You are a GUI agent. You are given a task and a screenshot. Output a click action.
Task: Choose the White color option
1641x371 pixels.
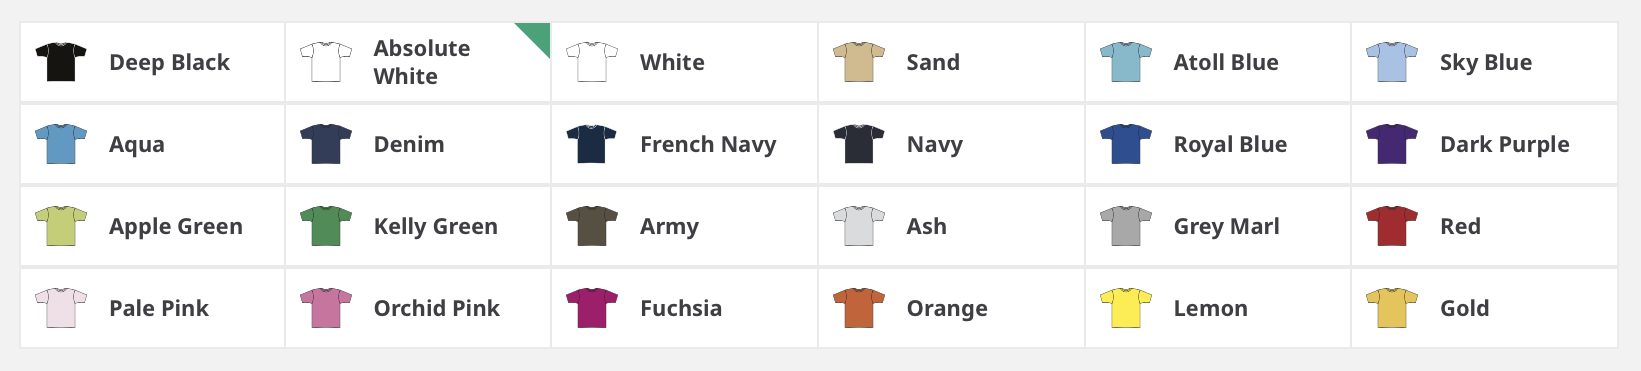pos(684,62)
